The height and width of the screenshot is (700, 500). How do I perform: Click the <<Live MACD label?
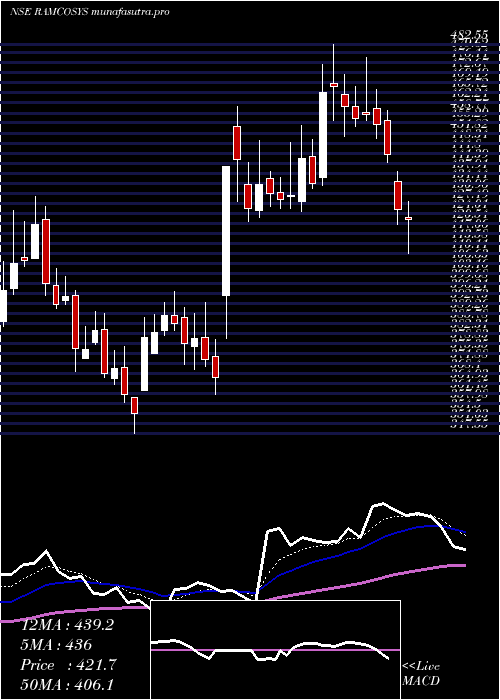[x=421, y=674]
